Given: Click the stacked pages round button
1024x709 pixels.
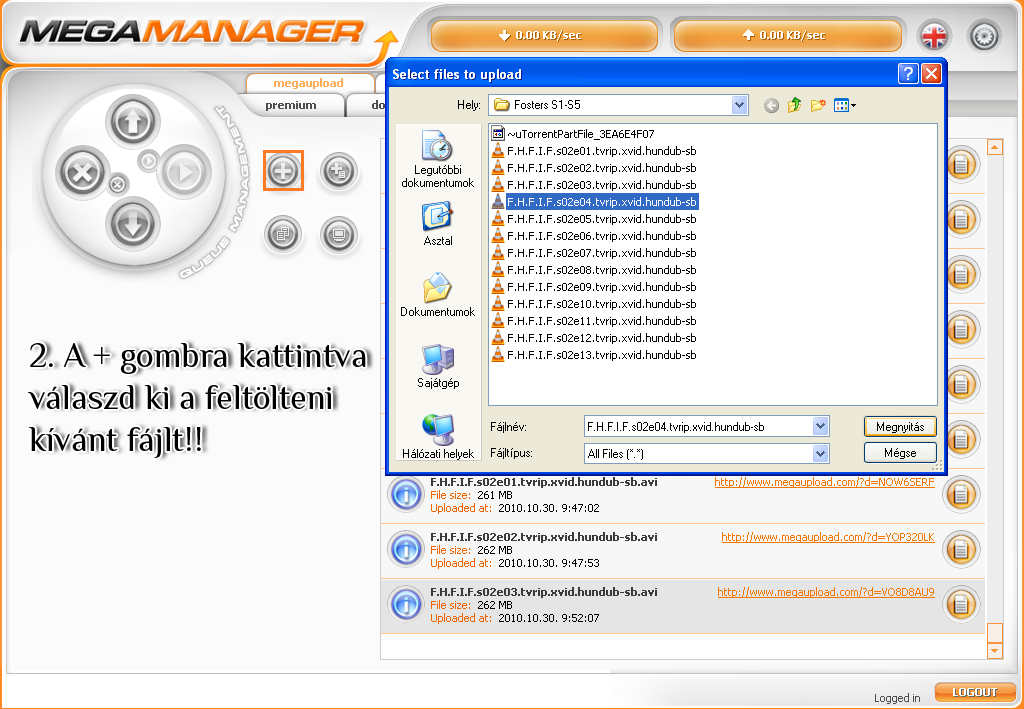Looking at the screenshot, I should 283,234.
